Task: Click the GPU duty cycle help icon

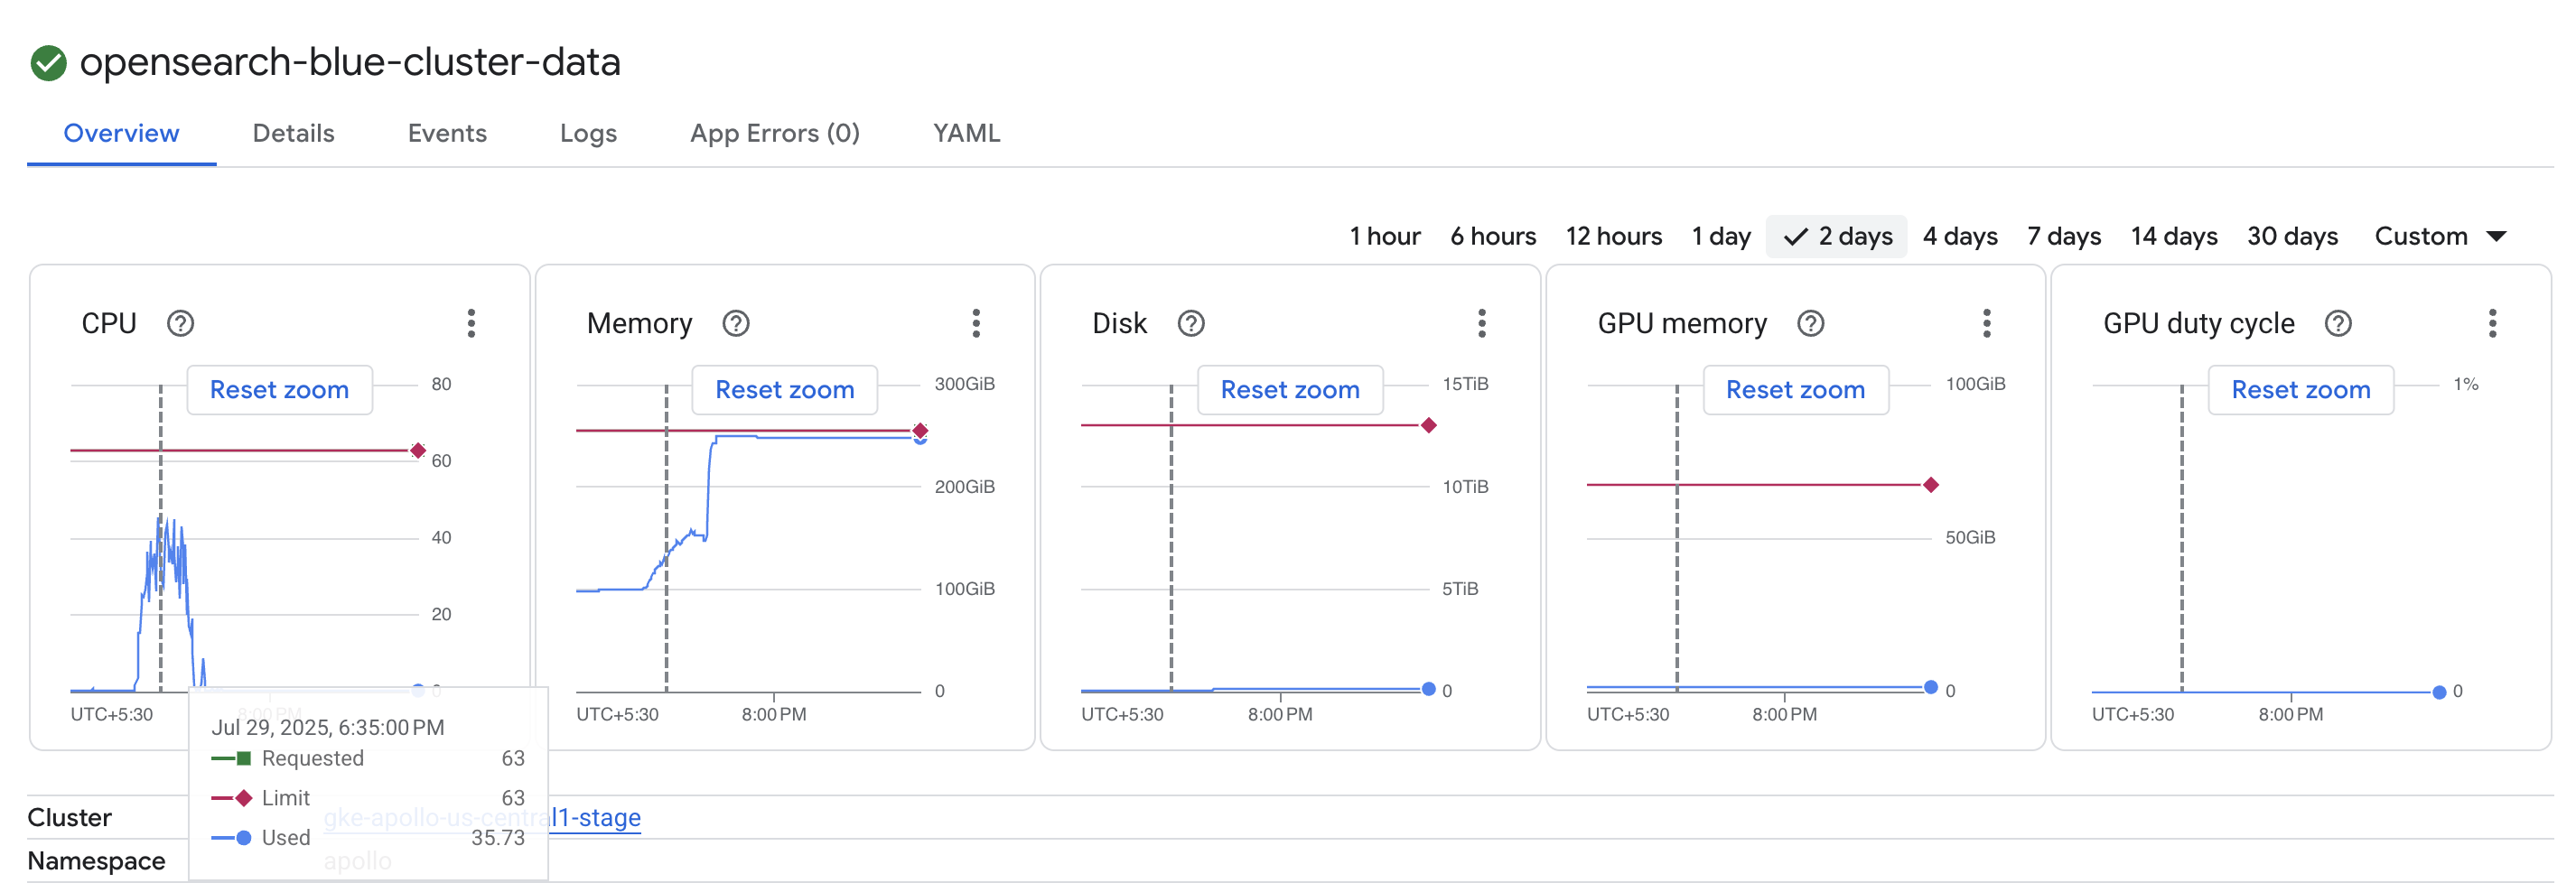Action: [2338, 324]
